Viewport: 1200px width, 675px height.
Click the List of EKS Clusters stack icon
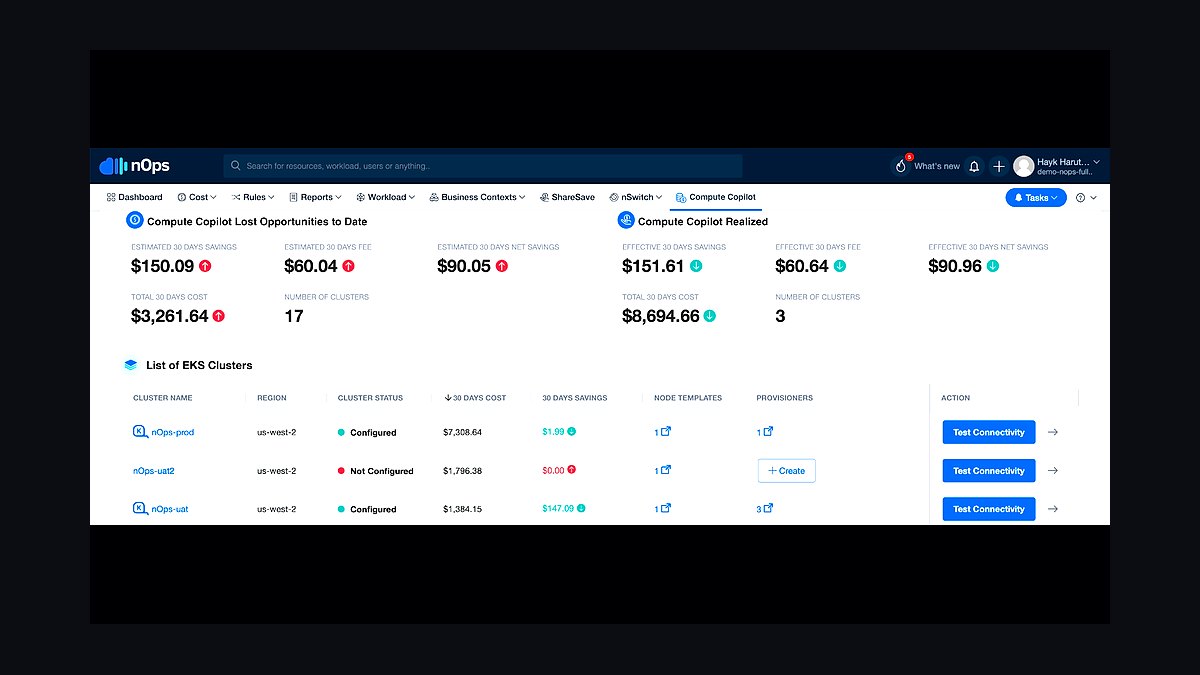tap(131, 365)
